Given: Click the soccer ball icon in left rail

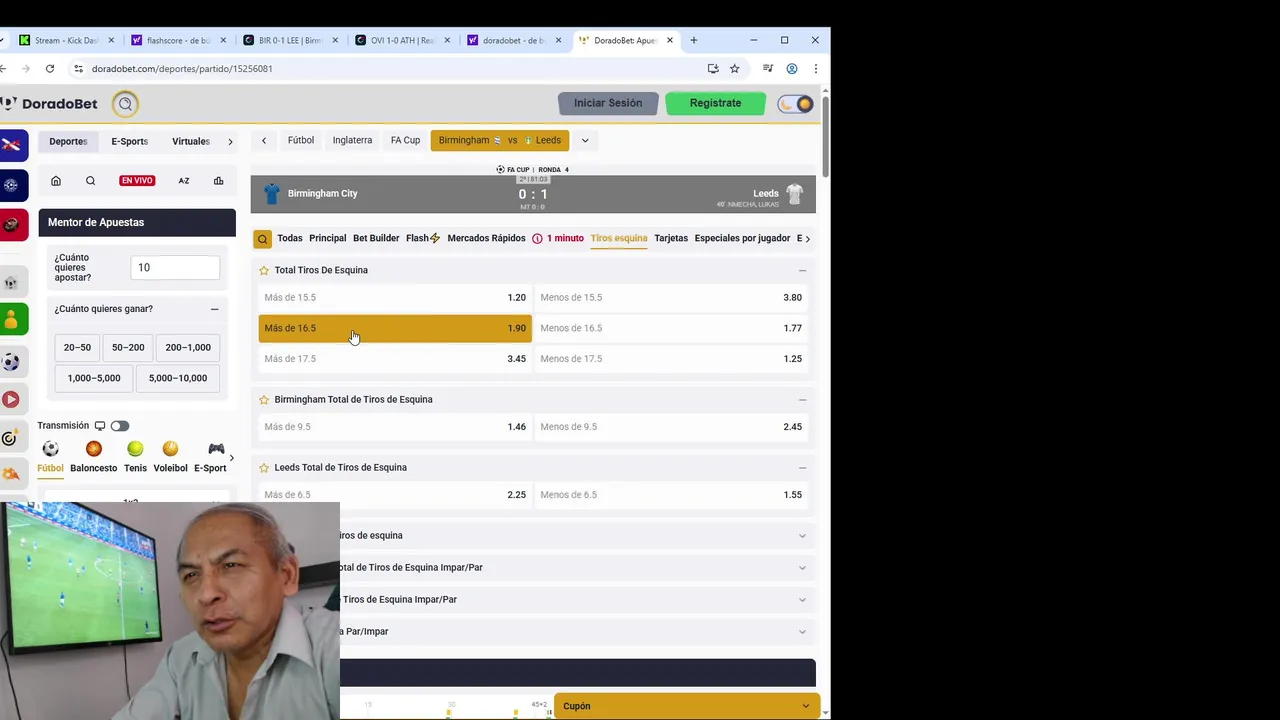Looking at the screenshot, I should [11, 361].
